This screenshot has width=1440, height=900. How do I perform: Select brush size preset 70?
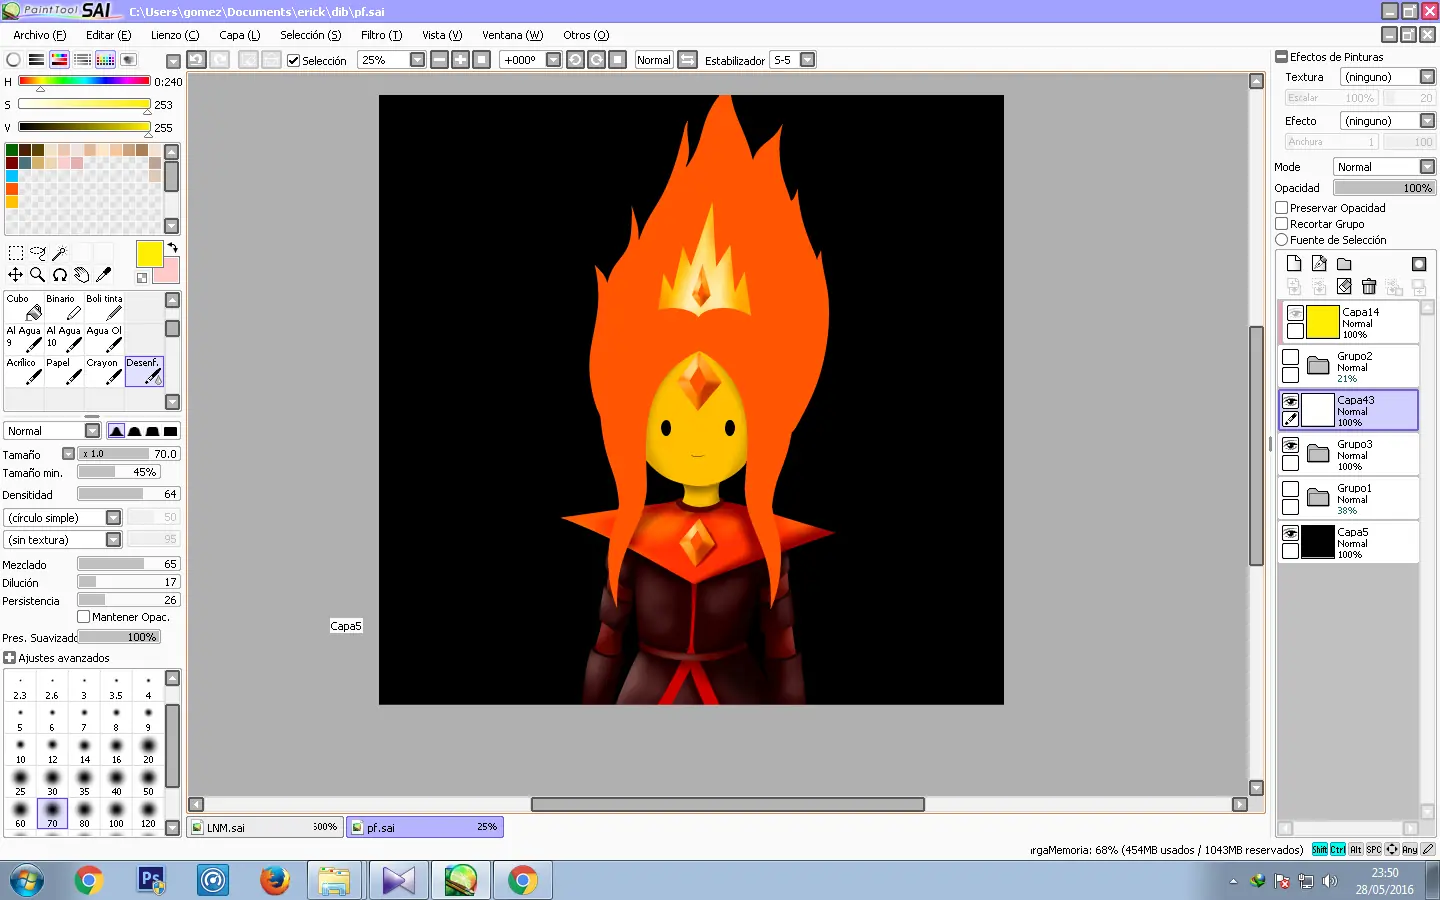coord(52,813)
